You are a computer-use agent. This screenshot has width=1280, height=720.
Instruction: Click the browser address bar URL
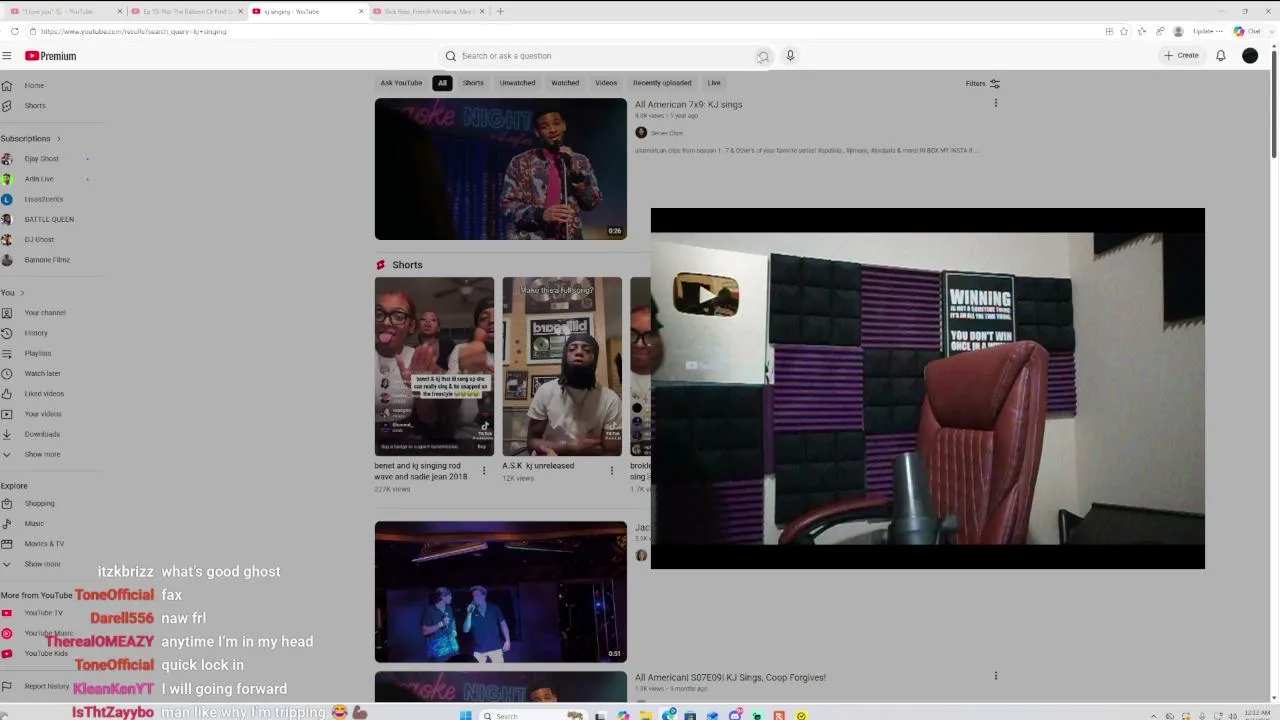coord(133,31)
